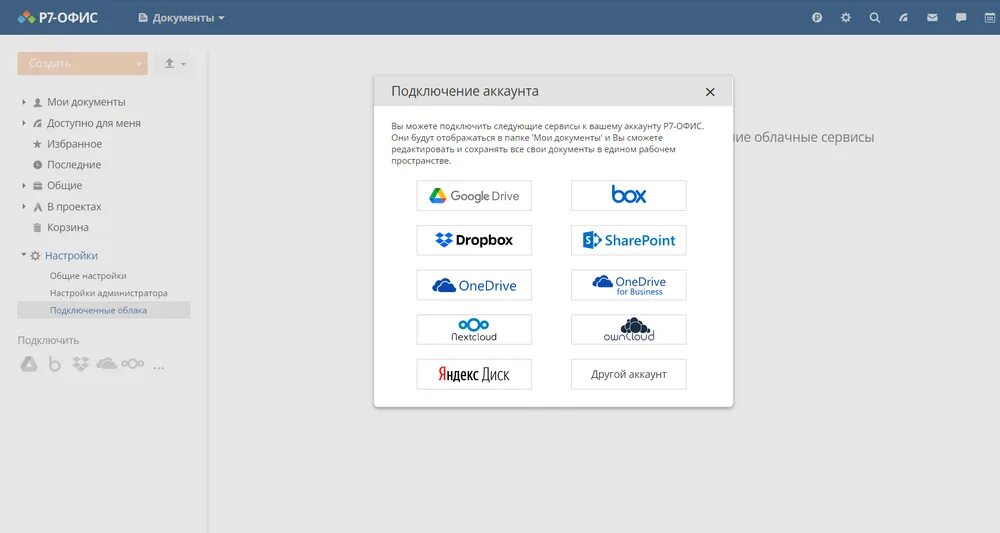Click sidebar Dropbox connect icon
The height and width of the screenshot is (533, 1000).
pyautogui.click(x=80, y=364)
